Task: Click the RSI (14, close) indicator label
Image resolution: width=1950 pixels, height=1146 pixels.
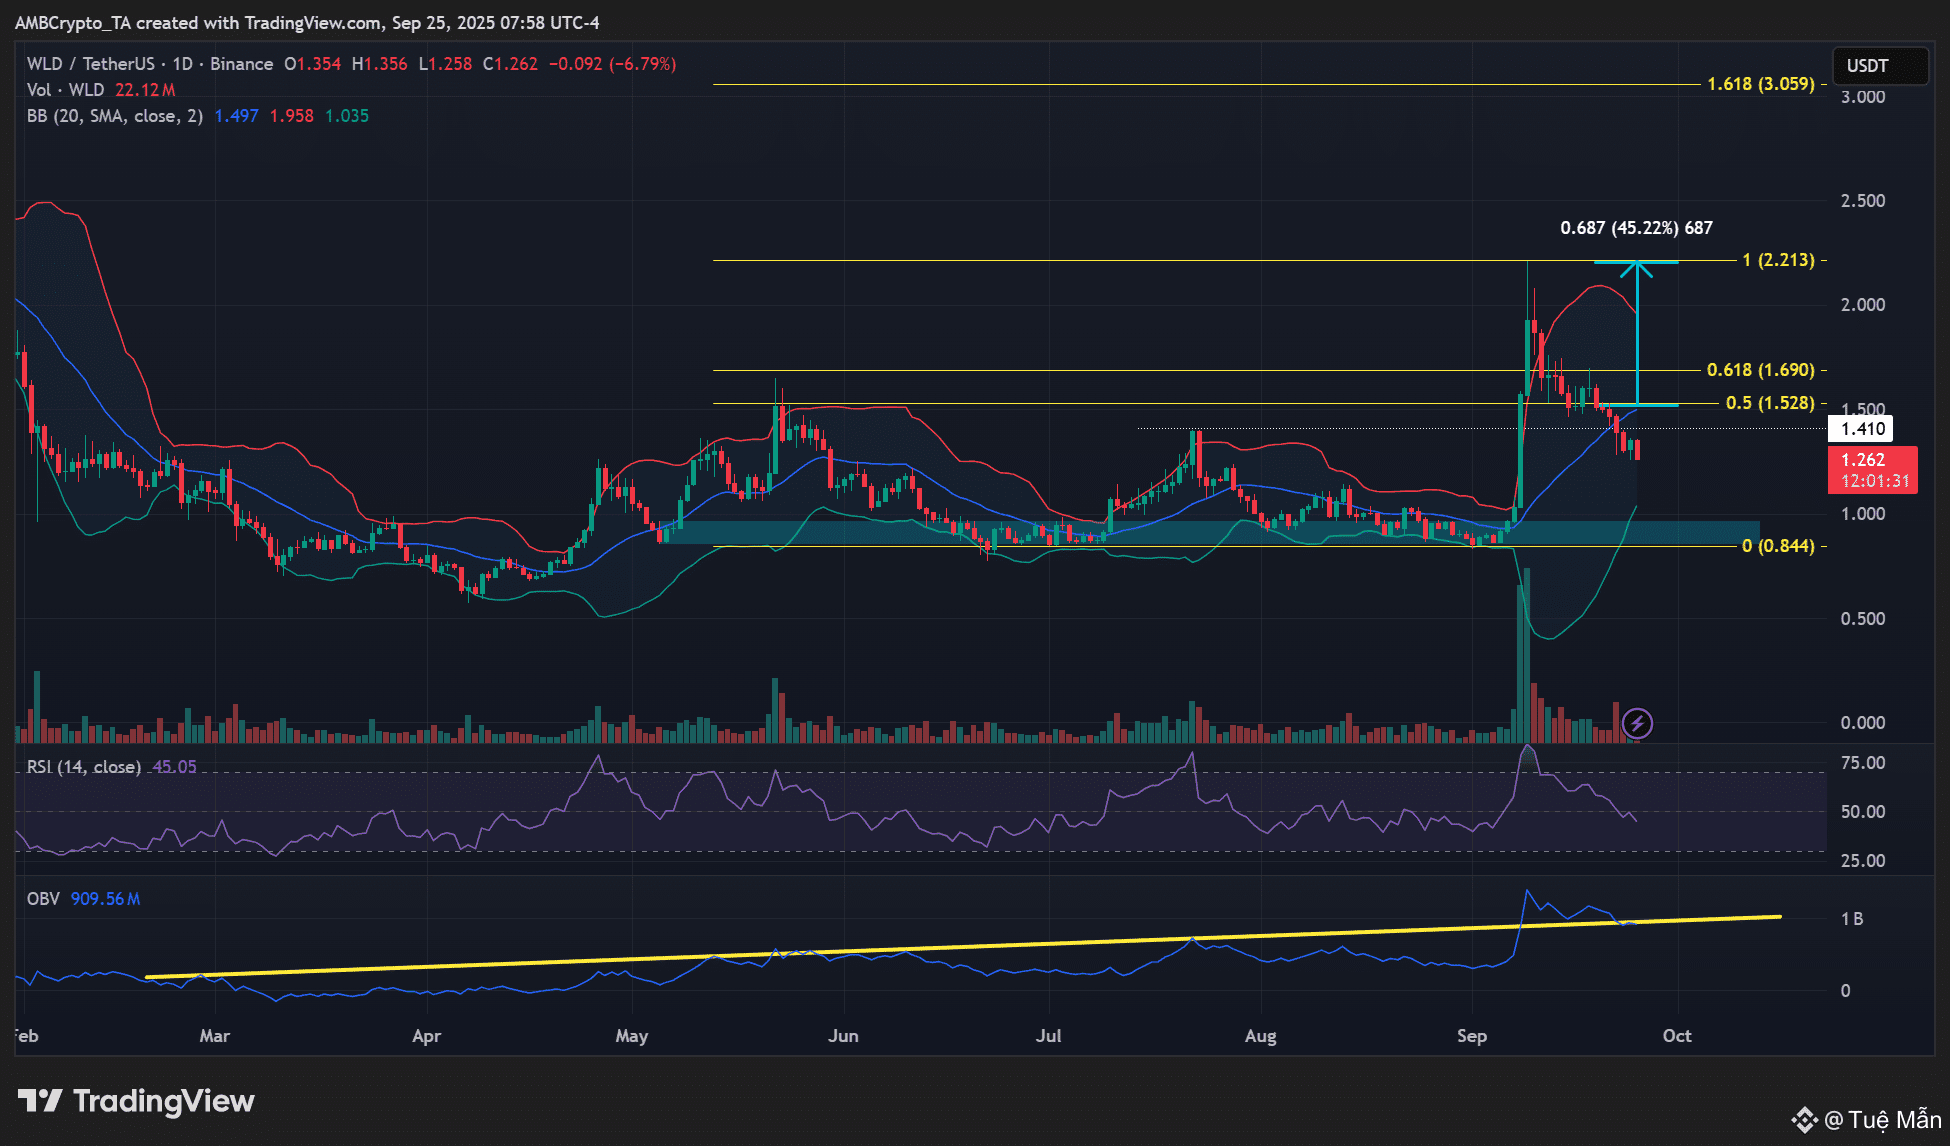Action: 84,767
